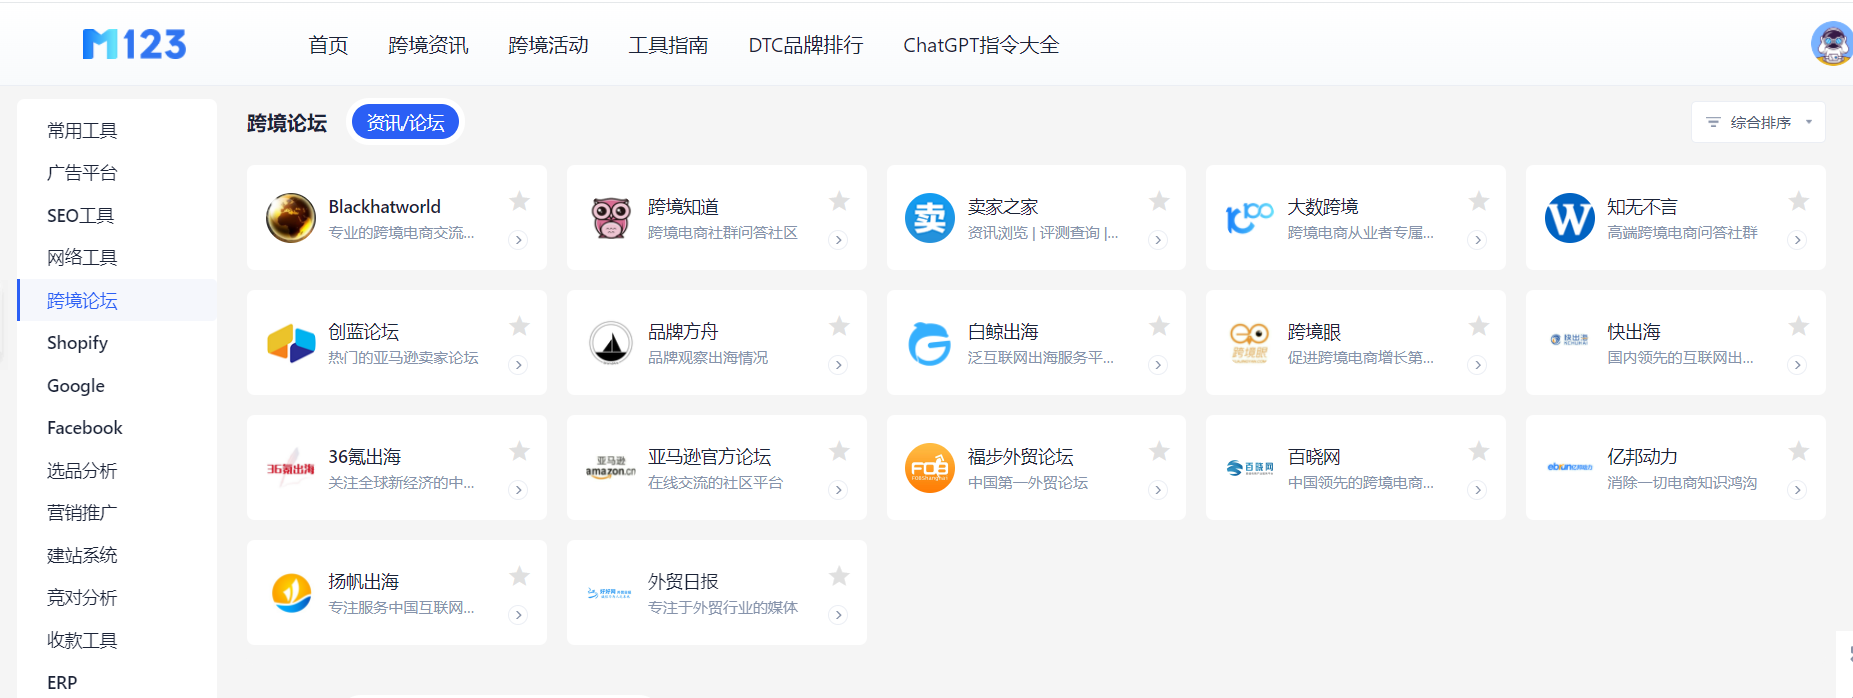Click the 扬帆出海 sail logo
The height and width of the screenshot is (698, 1853).
coord(291,593)
